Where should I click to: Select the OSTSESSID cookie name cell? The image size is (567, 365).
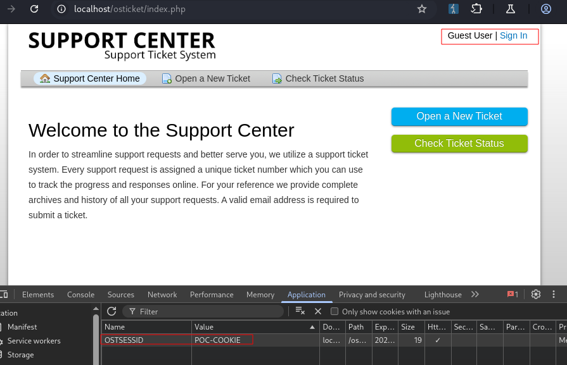(146, 340)
